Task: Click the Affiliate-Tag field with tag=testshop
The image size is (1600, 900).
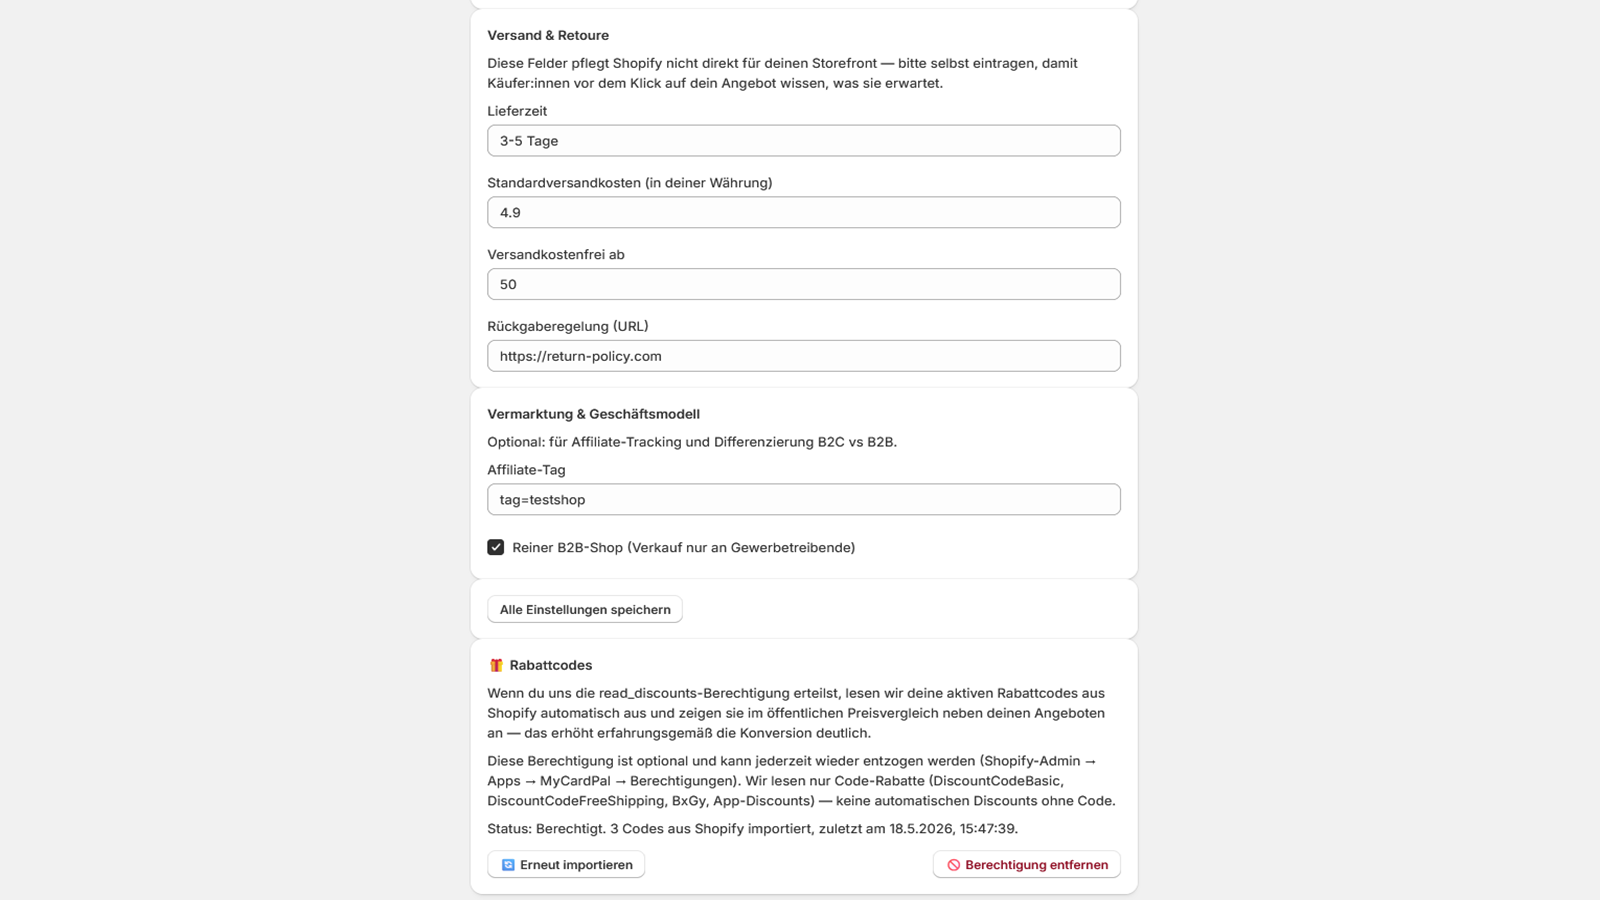Action: (804, 500)
